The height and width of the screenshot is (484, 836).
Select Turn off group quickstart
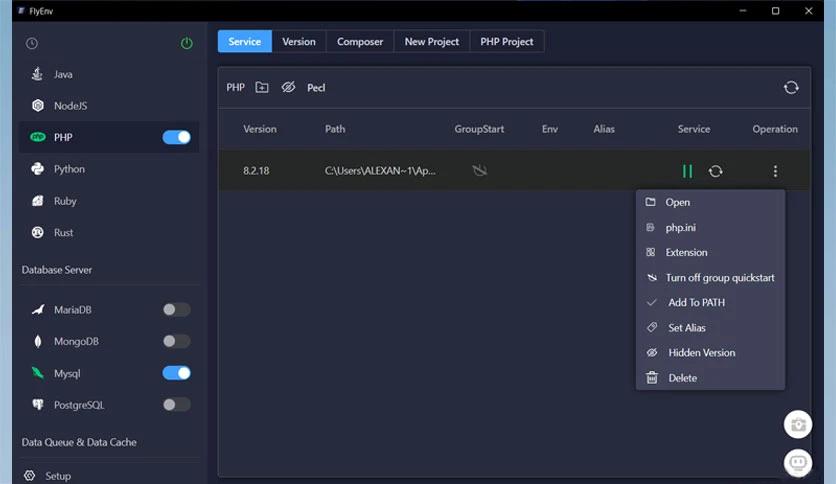[710, 277]
